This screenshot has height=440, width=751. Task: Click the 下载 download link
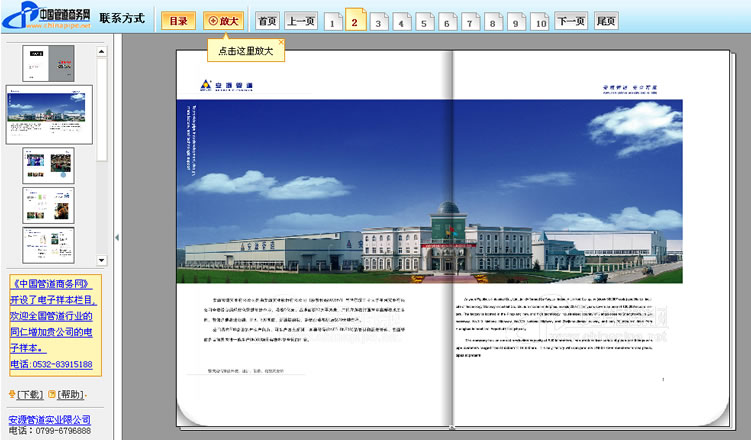coord(30,394)
